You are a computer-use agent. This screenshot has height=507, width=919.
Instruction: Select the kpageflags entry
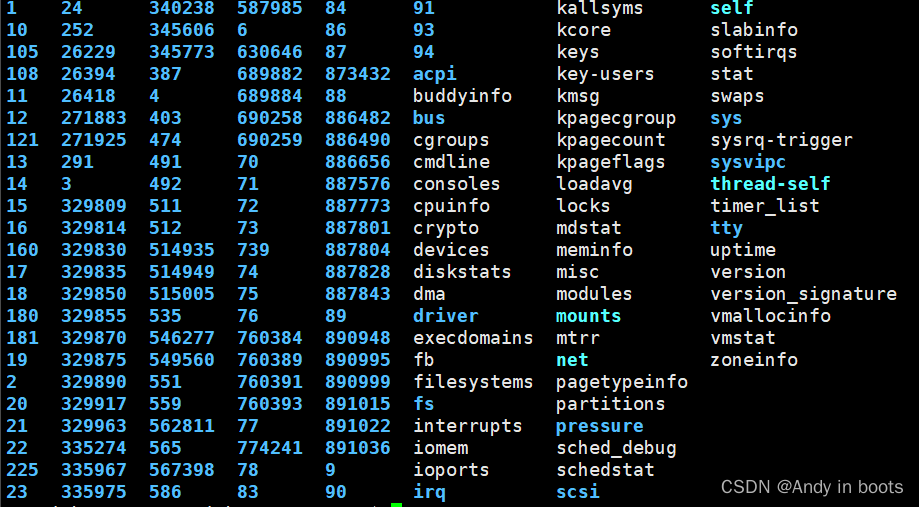point(611,162)
